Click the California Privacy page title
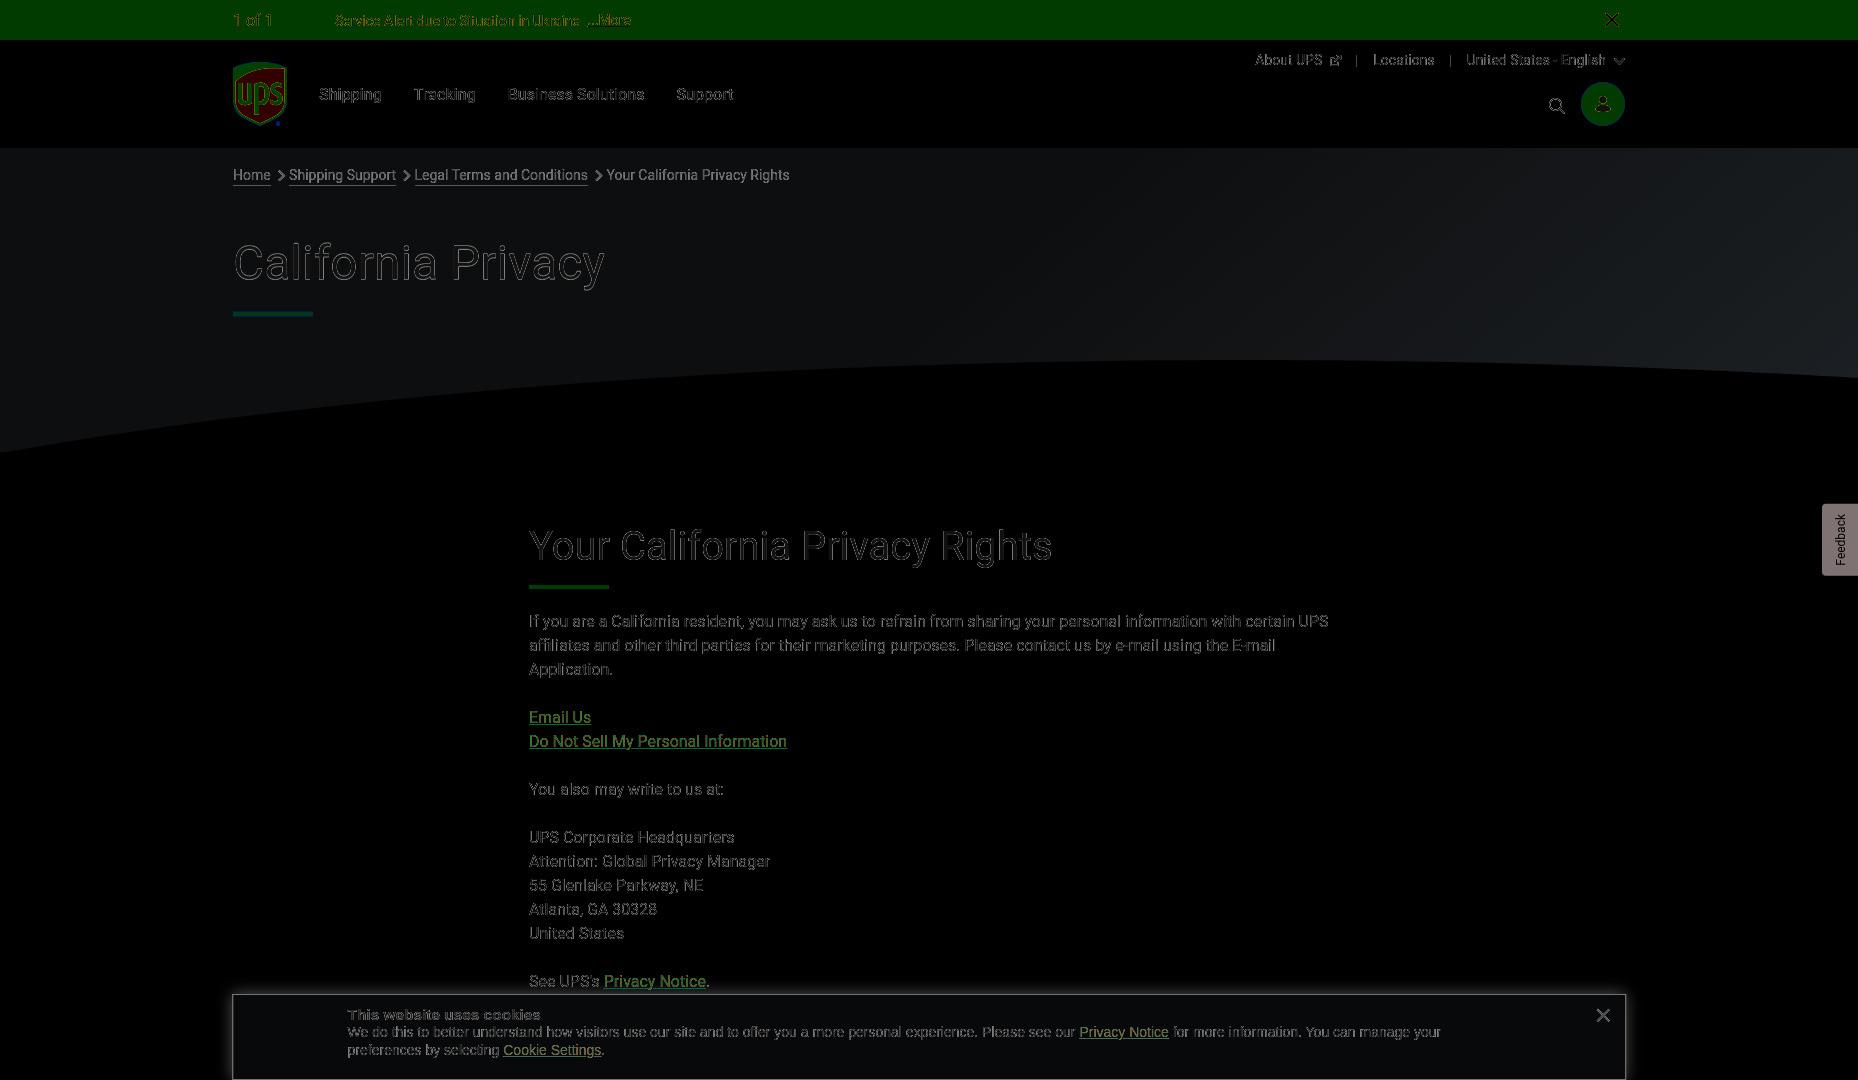The width and height of the screenshot is (1858, 1080). click(x=419, y=264)
